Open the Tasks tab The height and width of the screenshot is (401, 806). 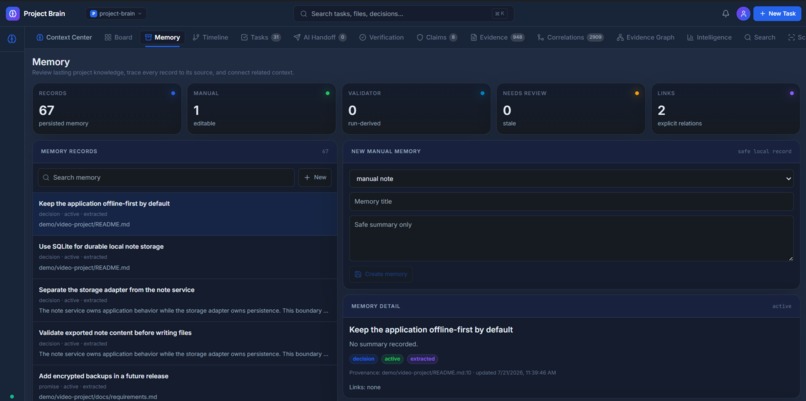(x=261, y=38)
